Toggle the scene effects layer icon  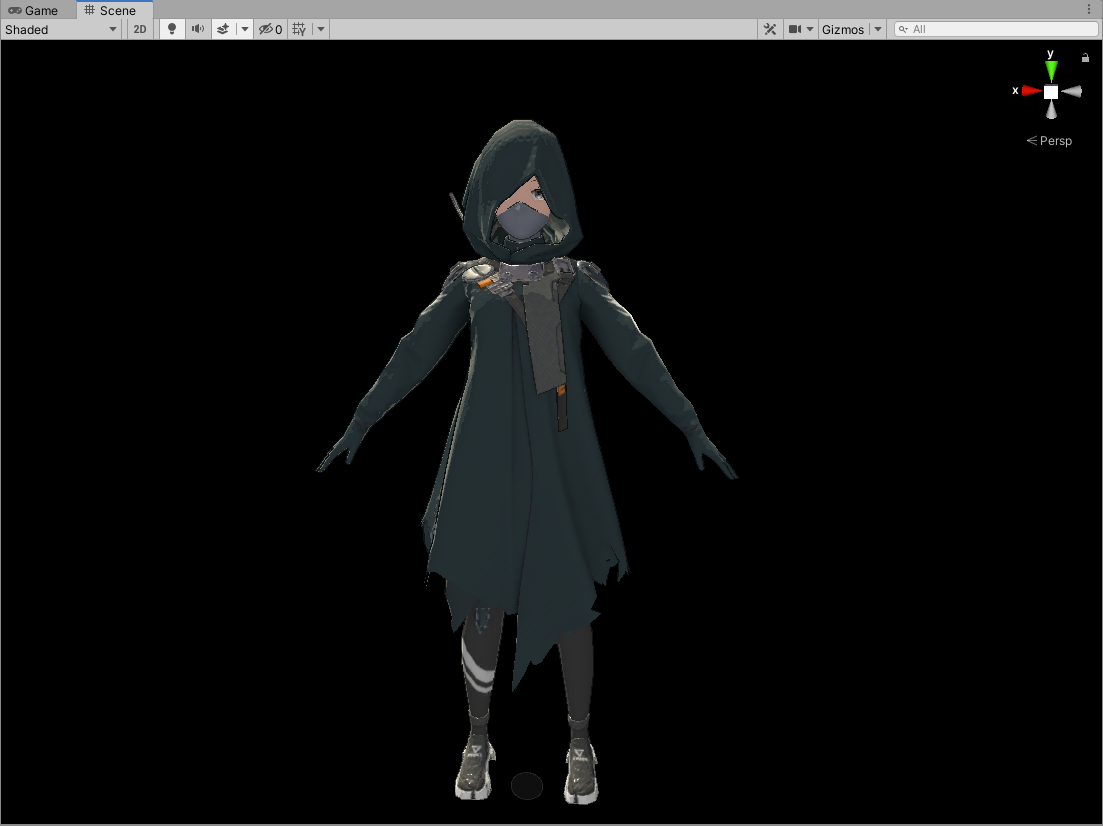(224, 29)
